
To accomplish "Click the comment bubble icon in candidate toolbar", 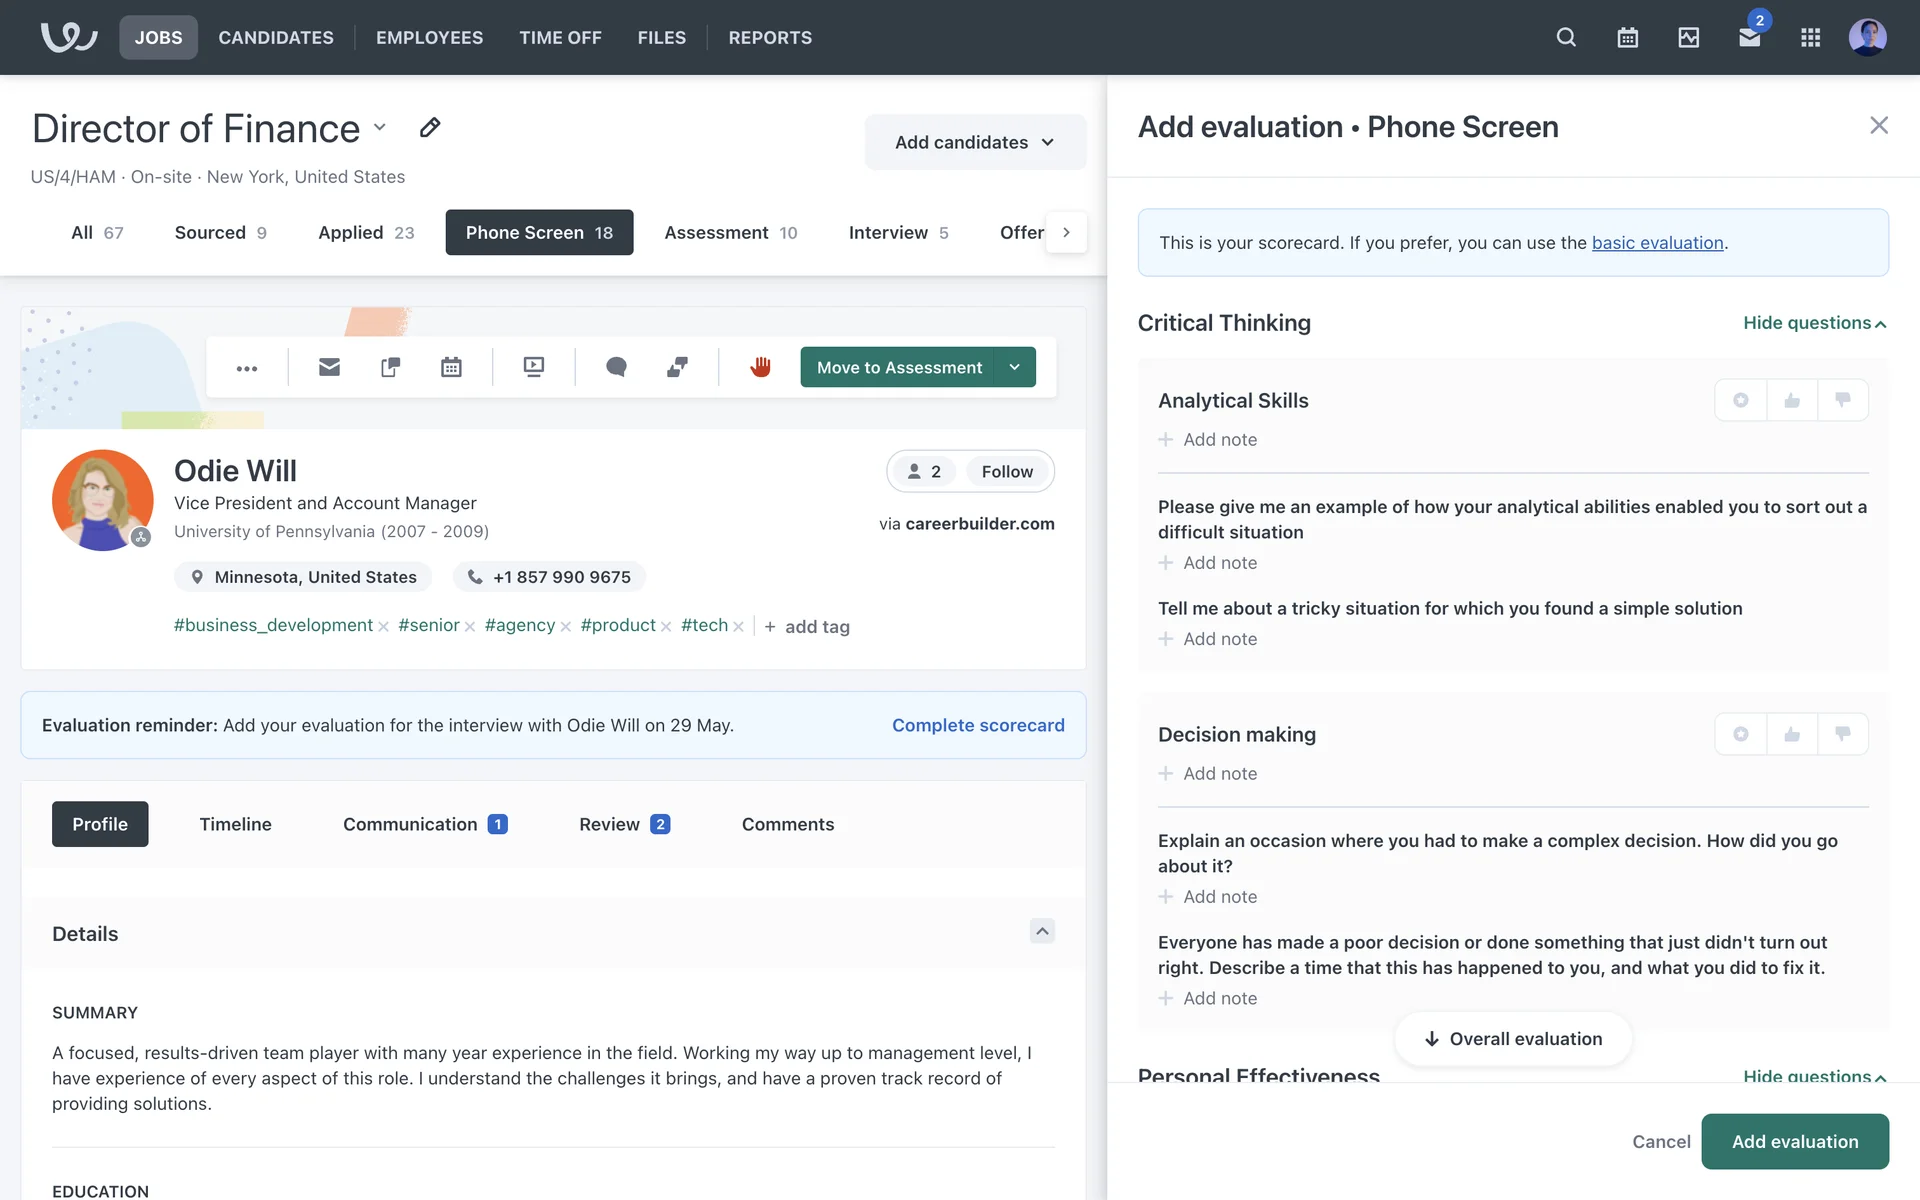I will point(616,367).
